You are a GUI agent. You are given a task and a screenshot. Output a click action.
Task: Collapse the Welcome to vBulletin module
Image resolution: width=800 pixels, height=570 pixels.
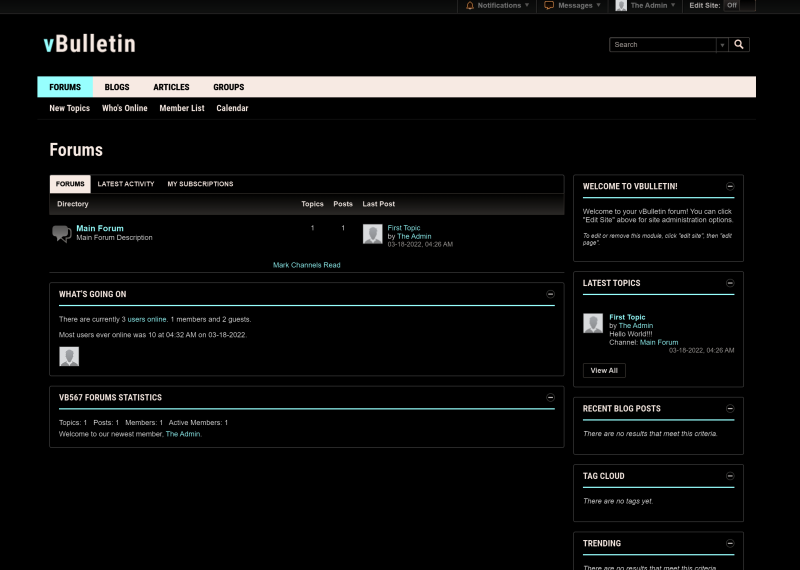pos(730,186)
